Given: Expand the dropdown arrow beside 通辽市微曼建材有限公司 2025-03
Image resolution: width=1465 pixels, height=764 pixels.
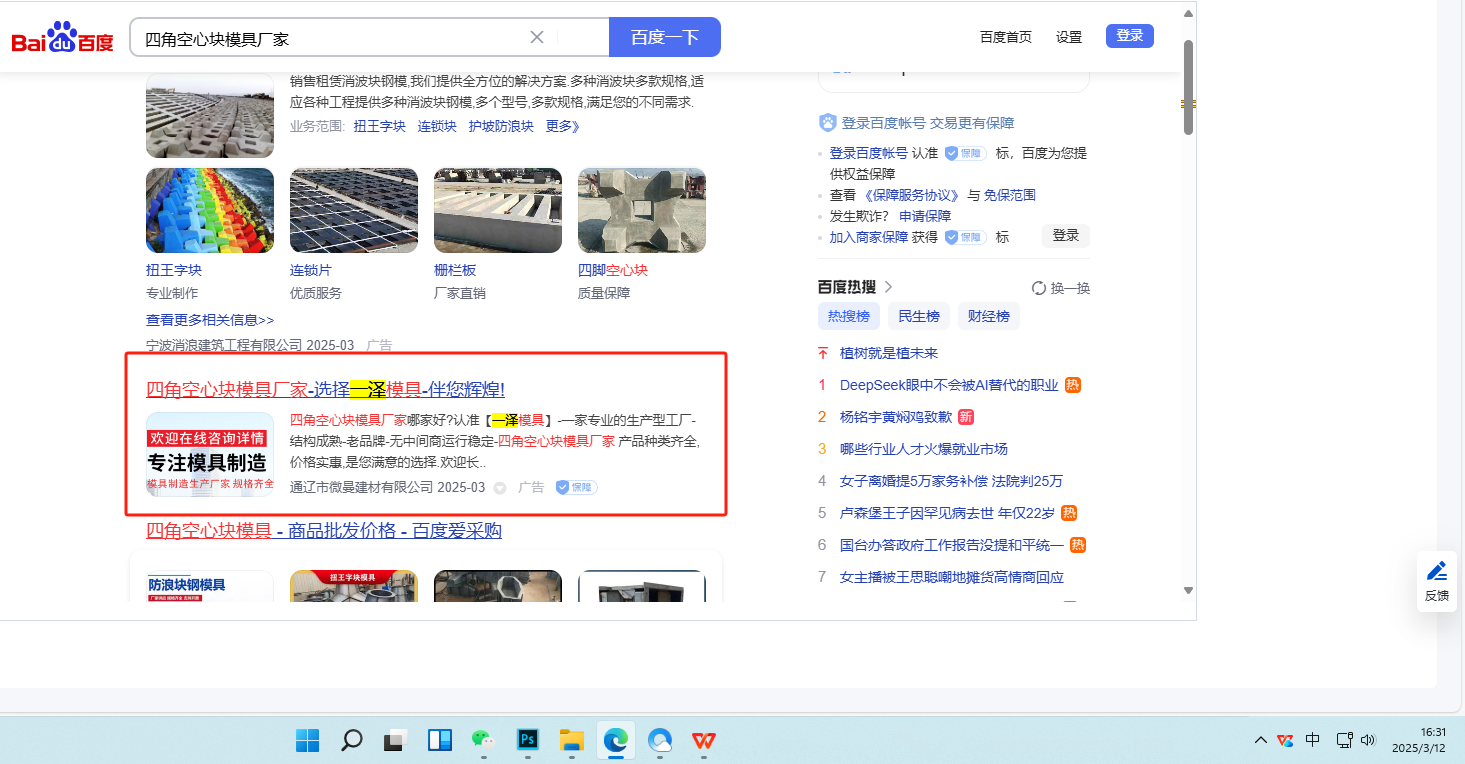Looking at the screenshot, I should coord(500,488).
